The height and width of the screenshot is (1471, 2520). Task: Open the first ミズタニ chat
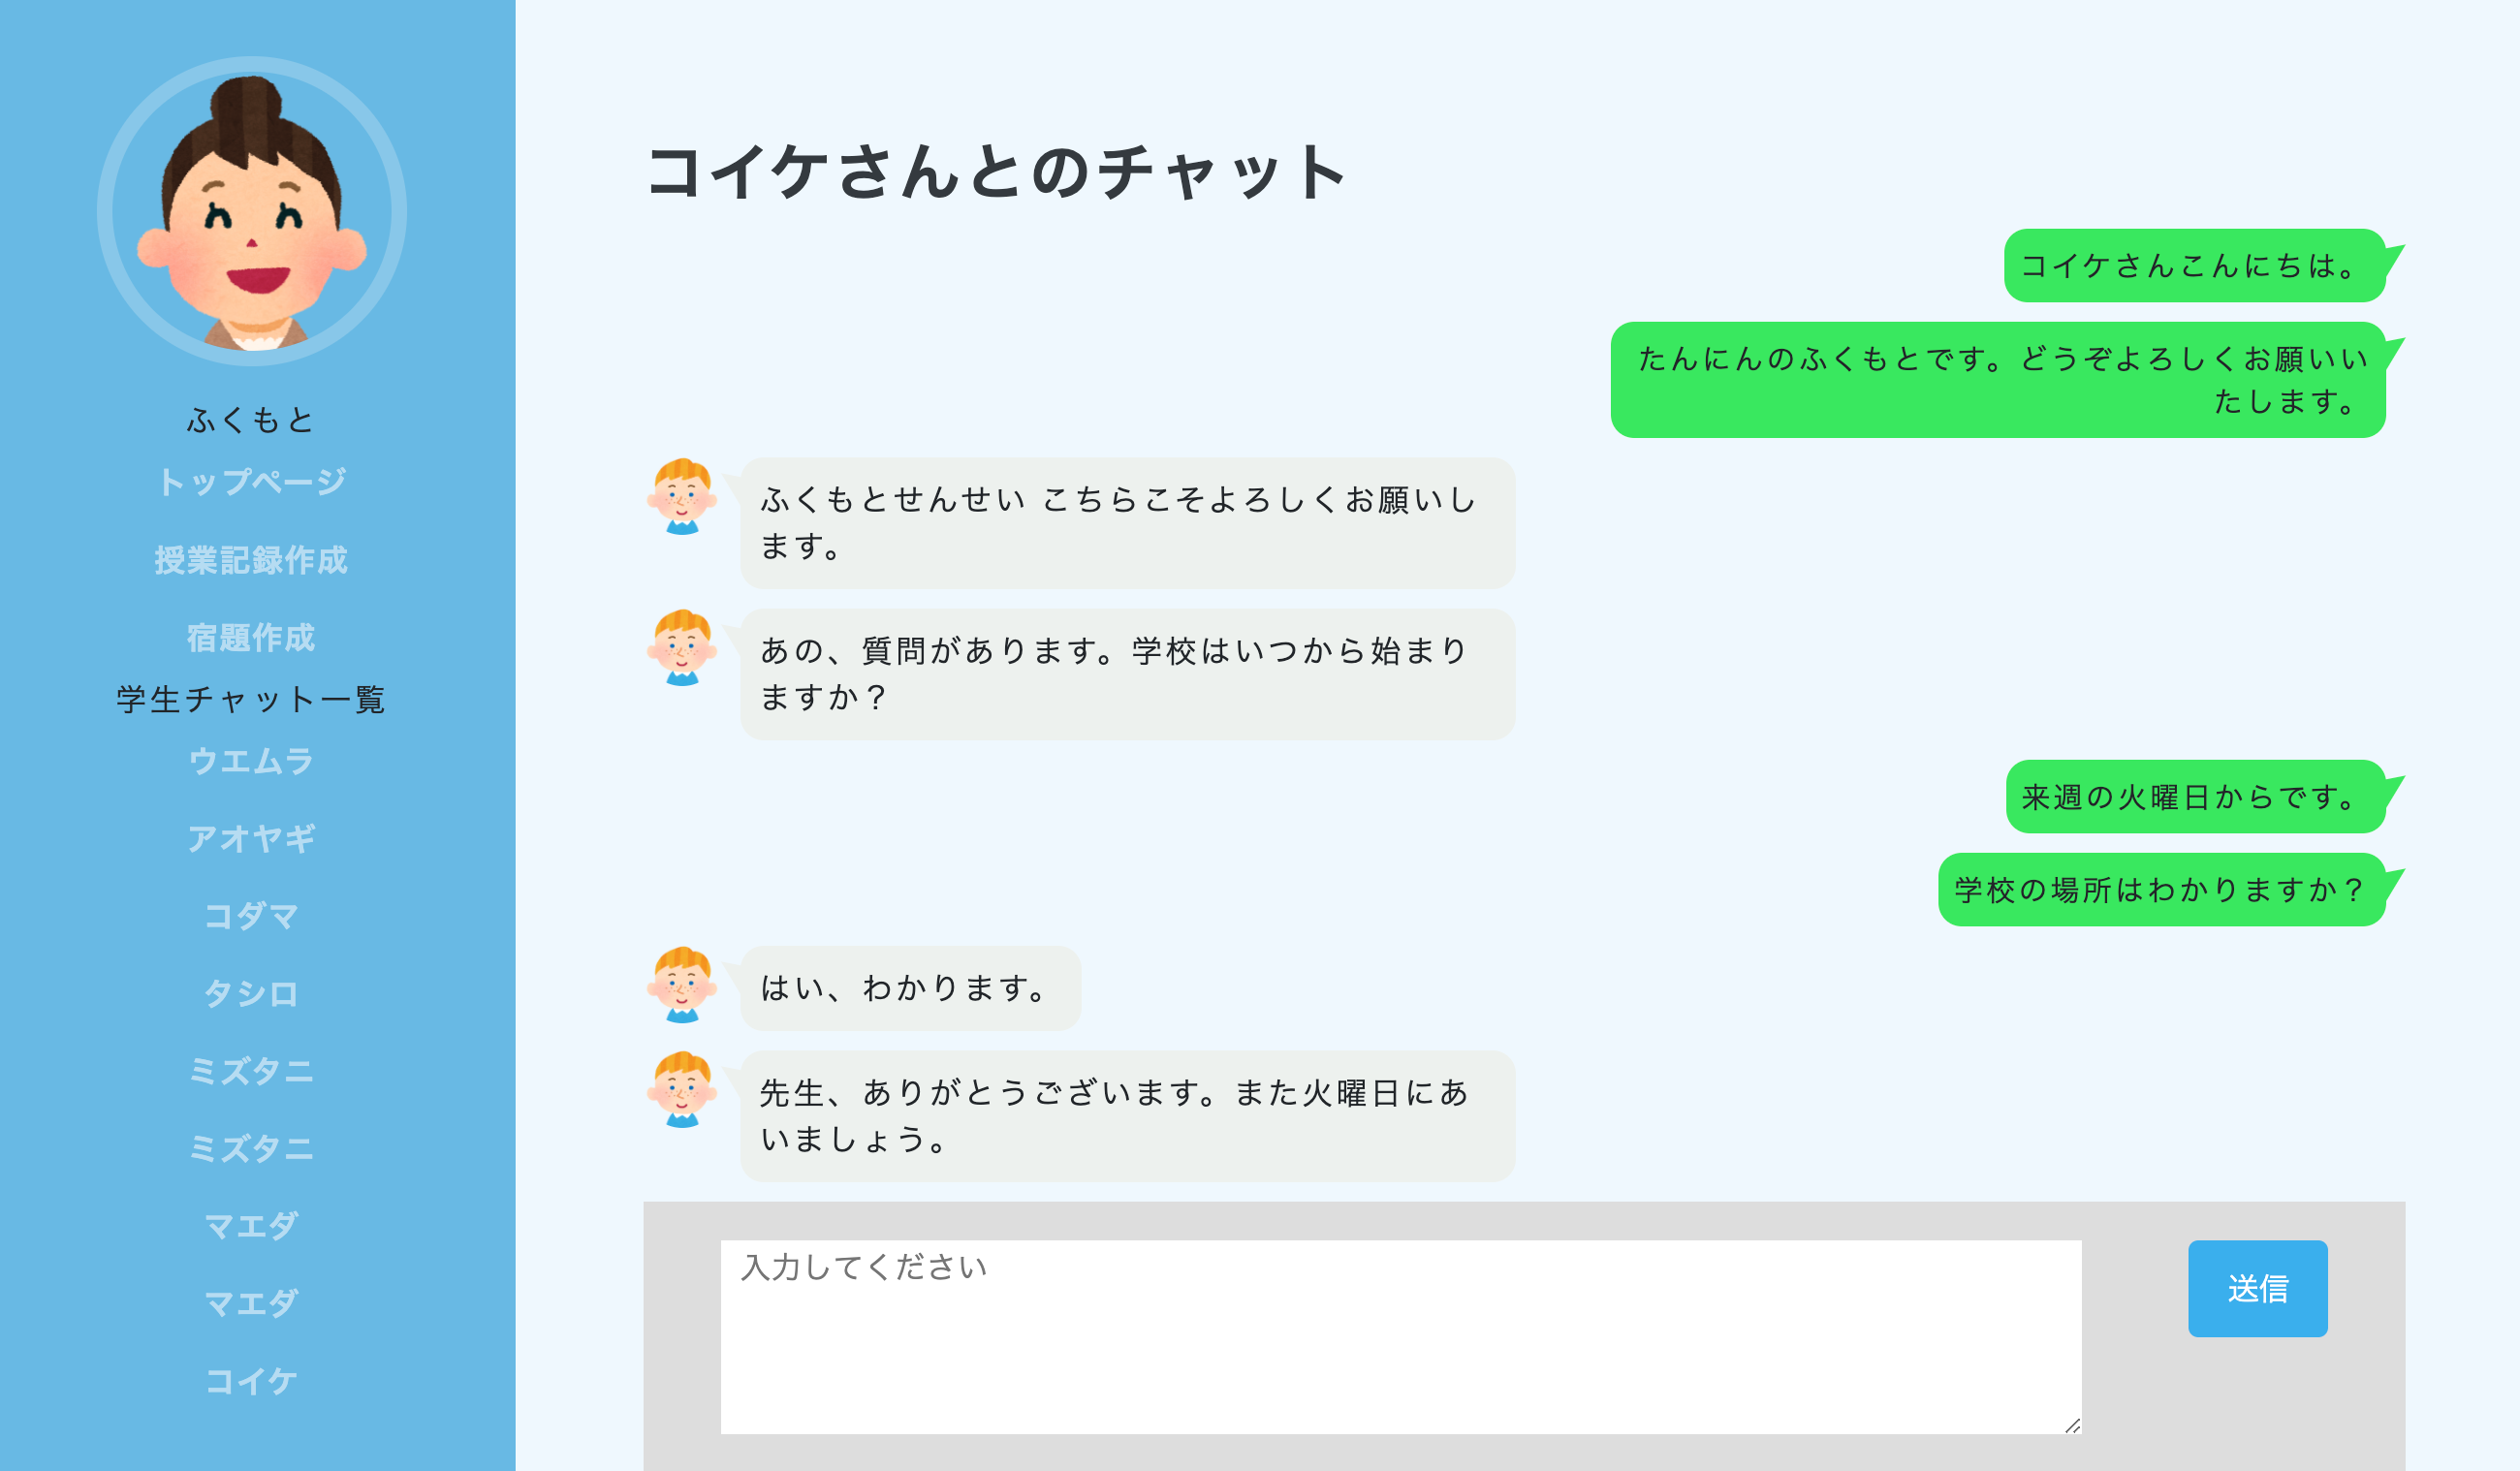click(x=252, y=1072)
